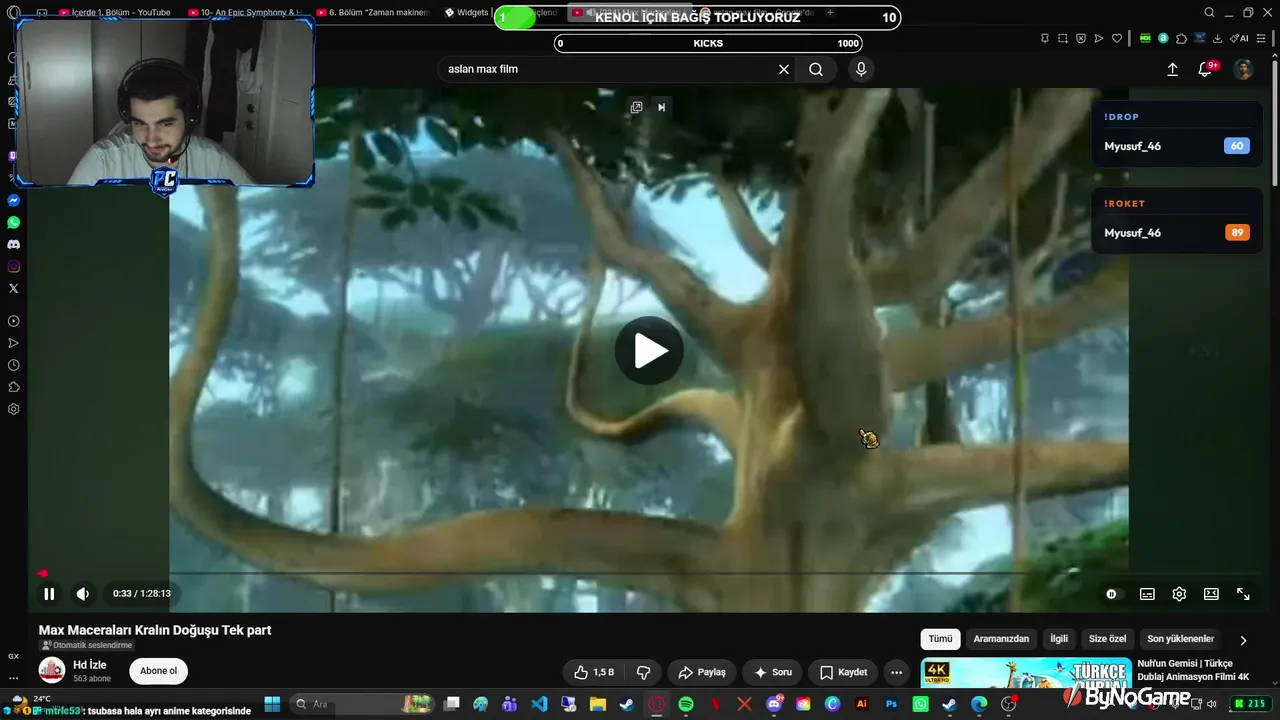1280x720 pixels.
Task: Open the sidebar extensions cube icon
Action: click(x=14, y=387)
